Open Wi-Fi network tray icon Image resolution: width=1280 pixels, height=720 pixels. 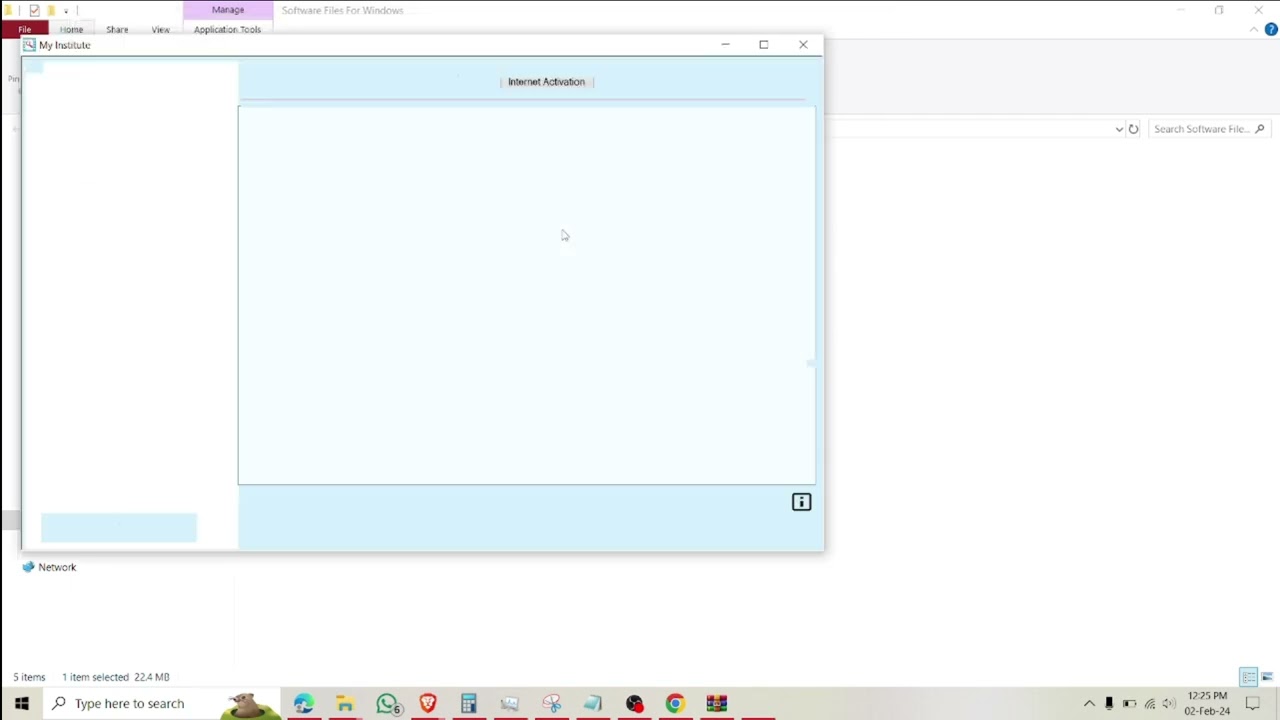(1150, 703)
